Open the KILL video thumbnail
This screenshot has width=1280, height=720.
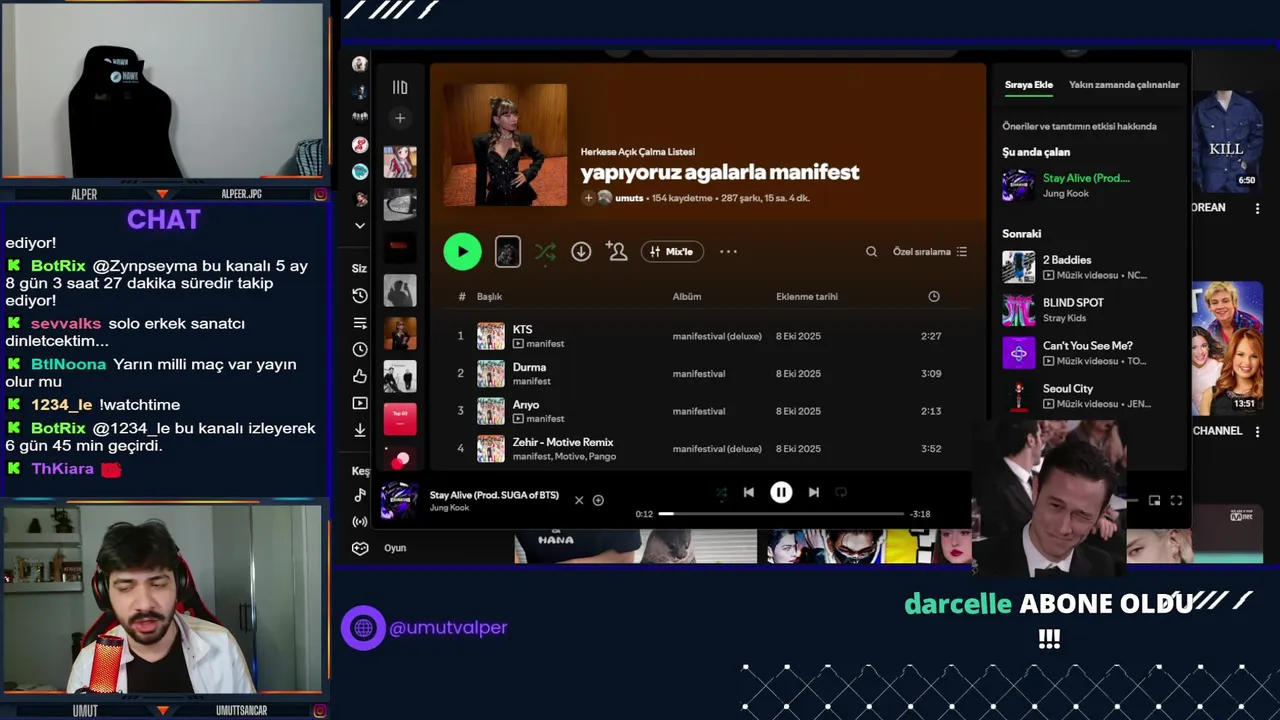click(1226, 141)
